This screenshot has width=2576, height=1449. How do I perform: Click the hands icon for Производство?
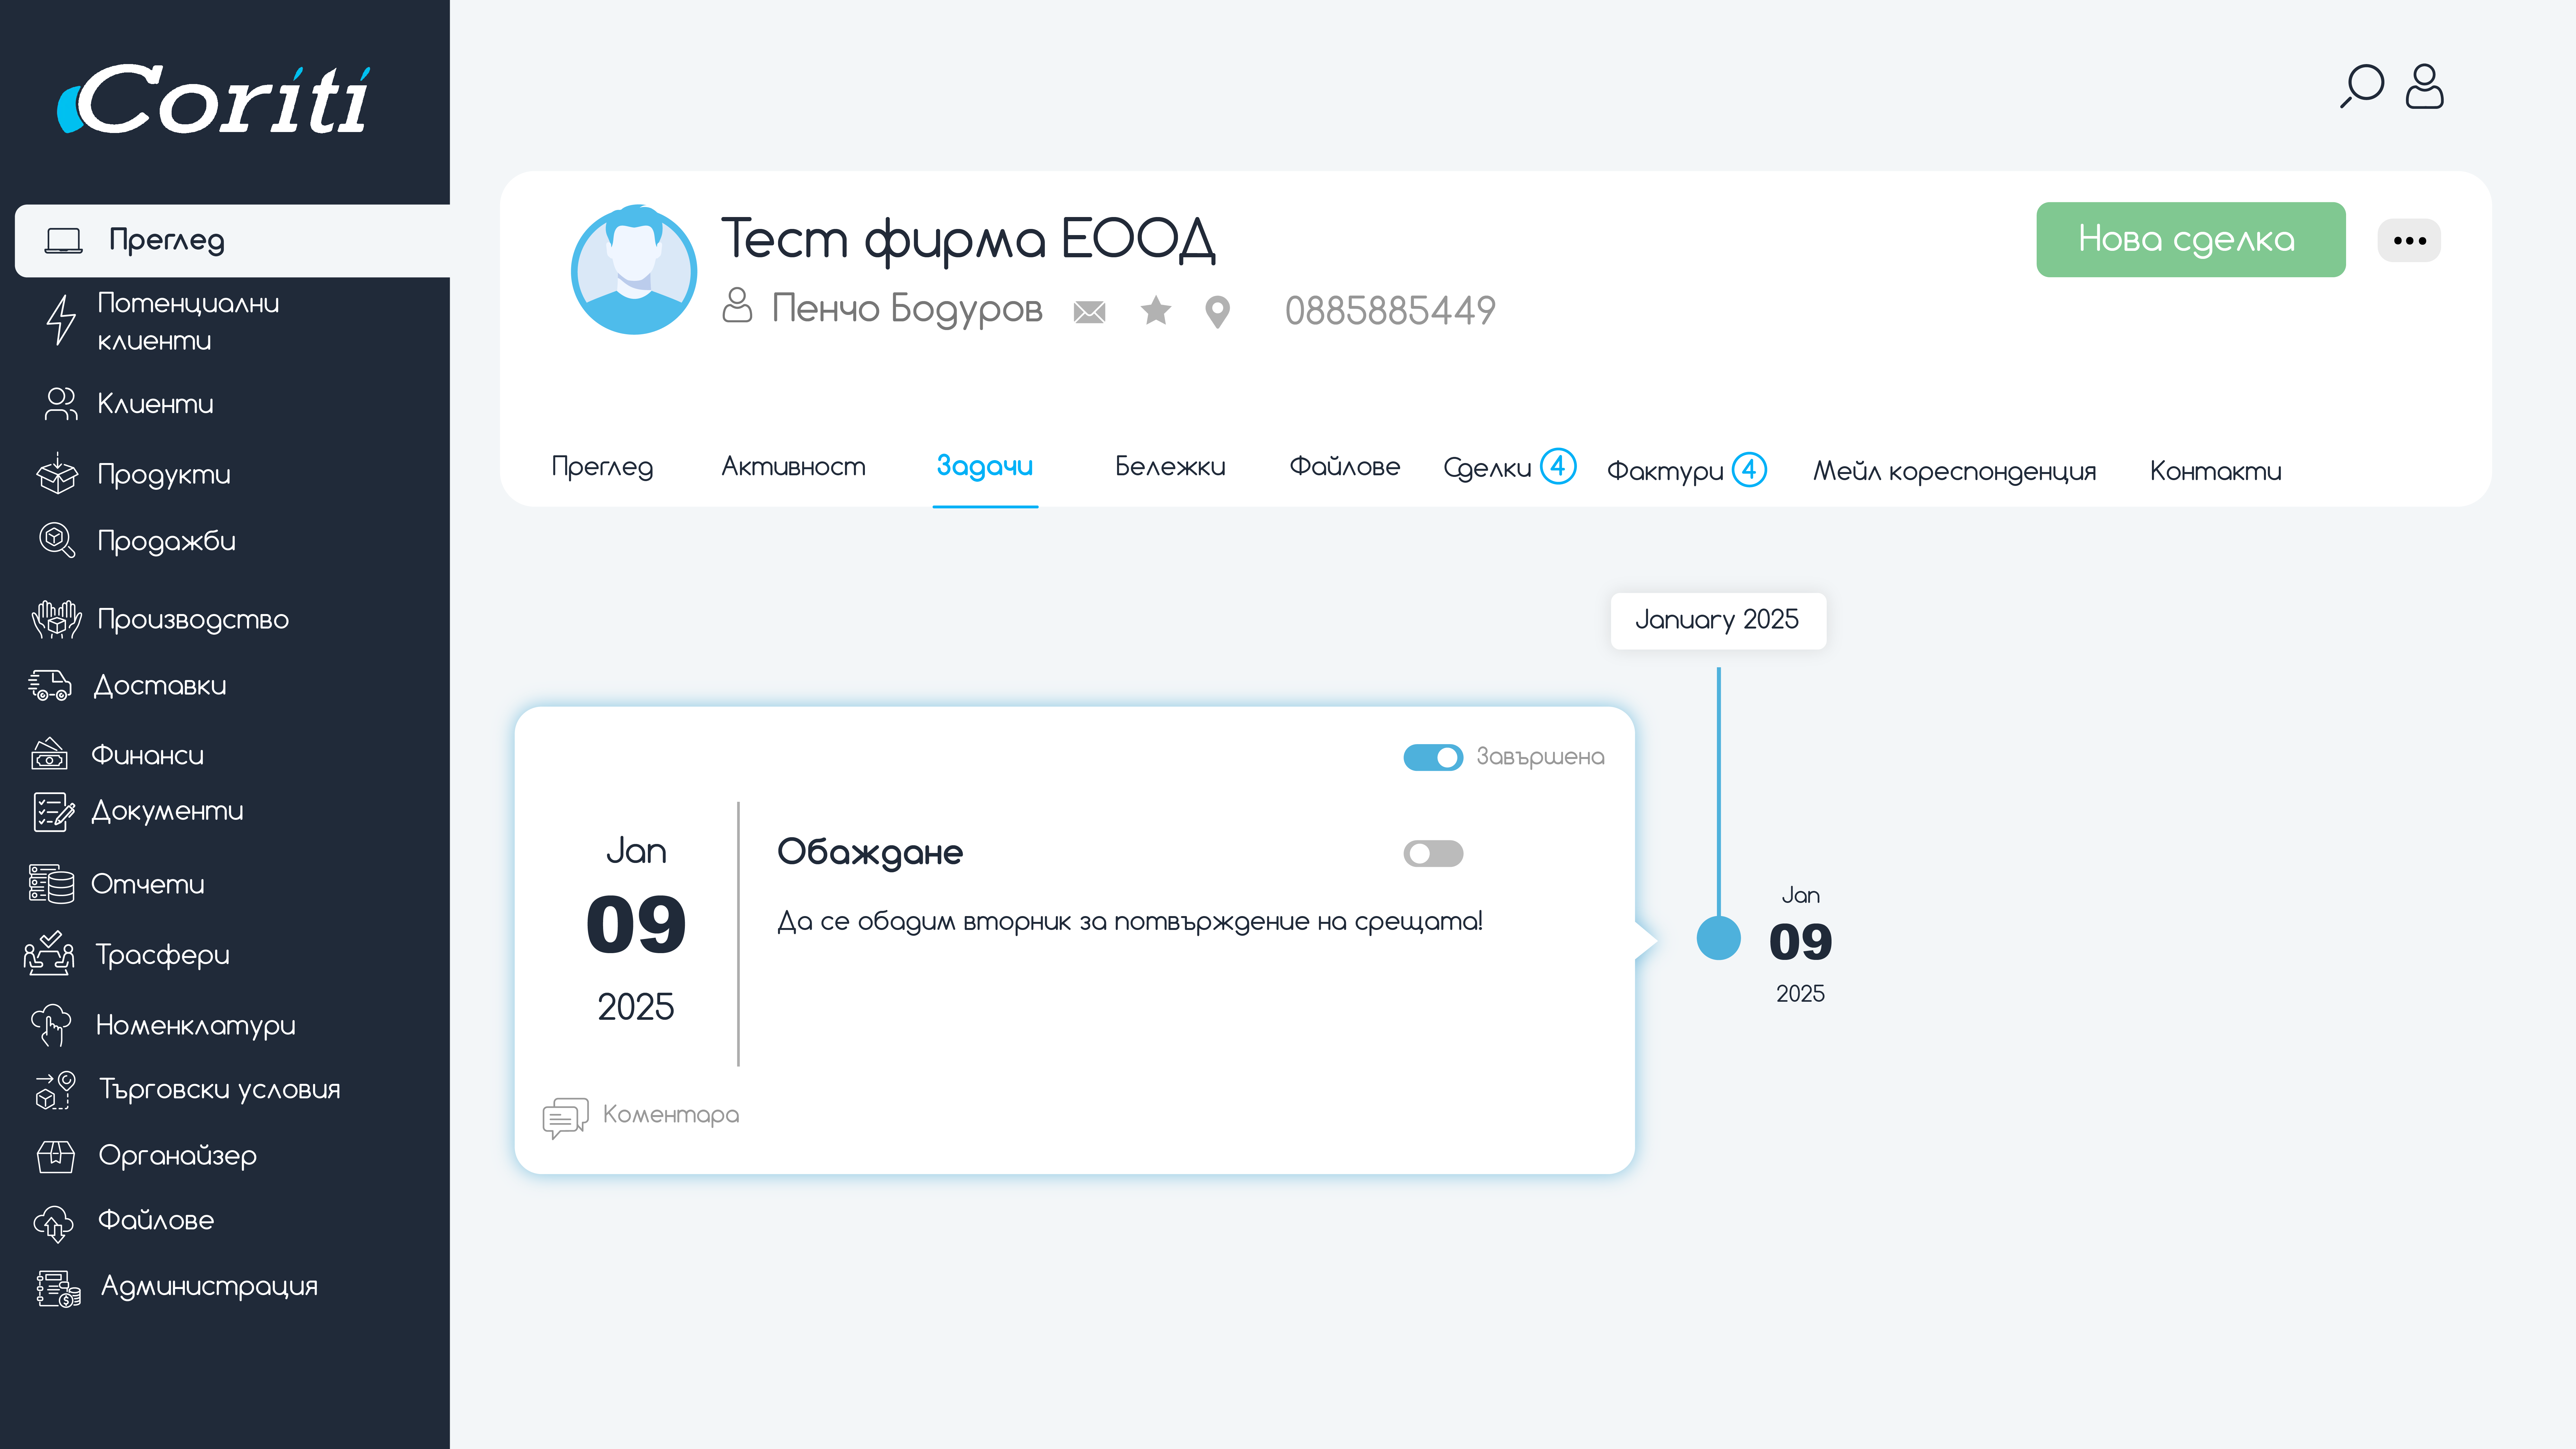tap(57, 619)
